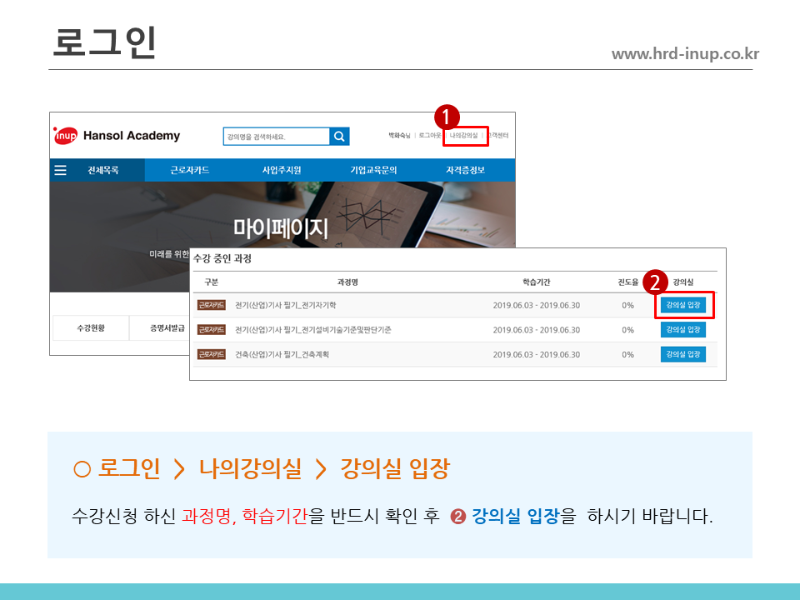Click the 강의명을 검색하세요 search field

point(277,136)
